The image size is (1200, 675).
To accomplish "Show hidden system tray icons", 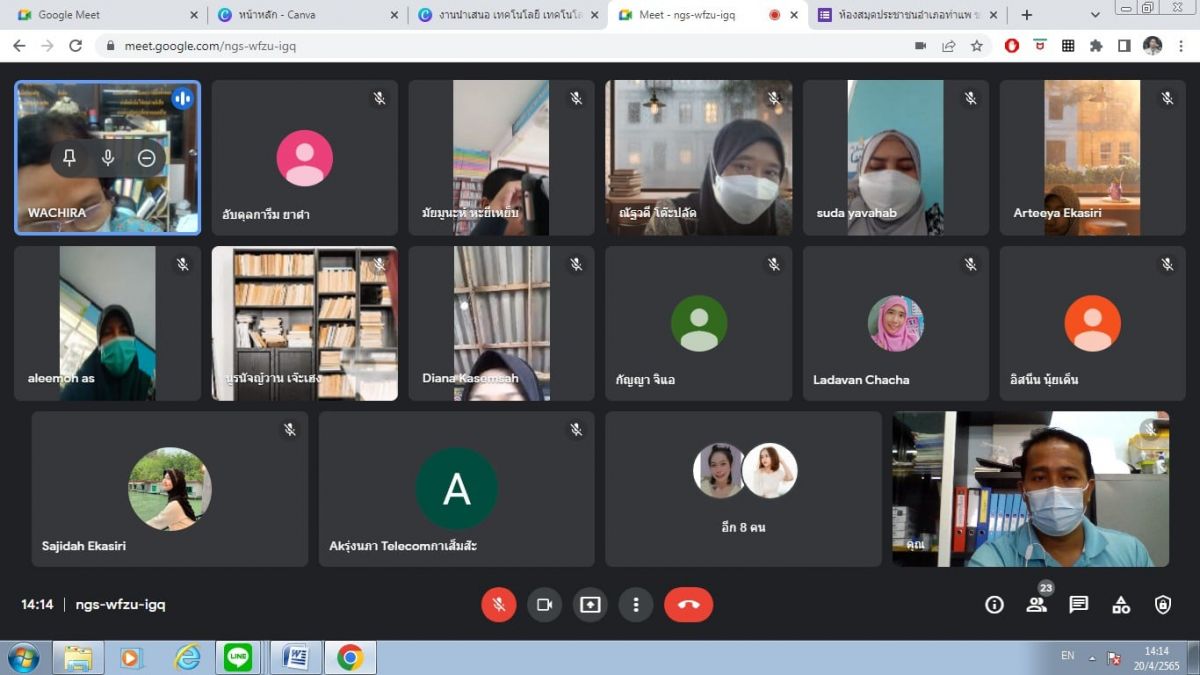I will 1091,658.
